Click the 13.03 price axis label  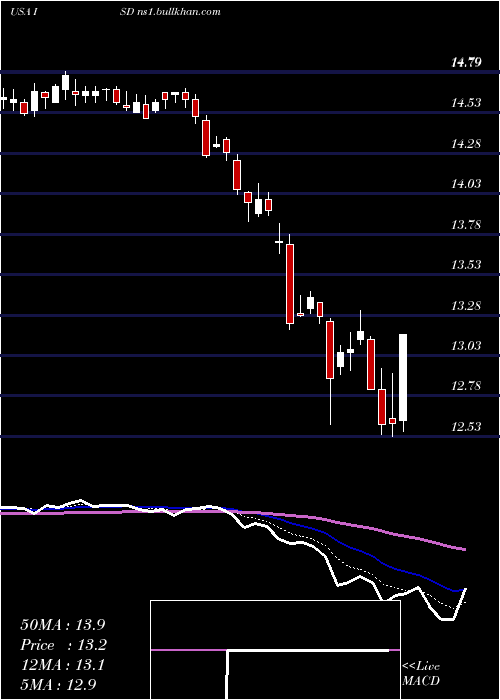point(466,346)
